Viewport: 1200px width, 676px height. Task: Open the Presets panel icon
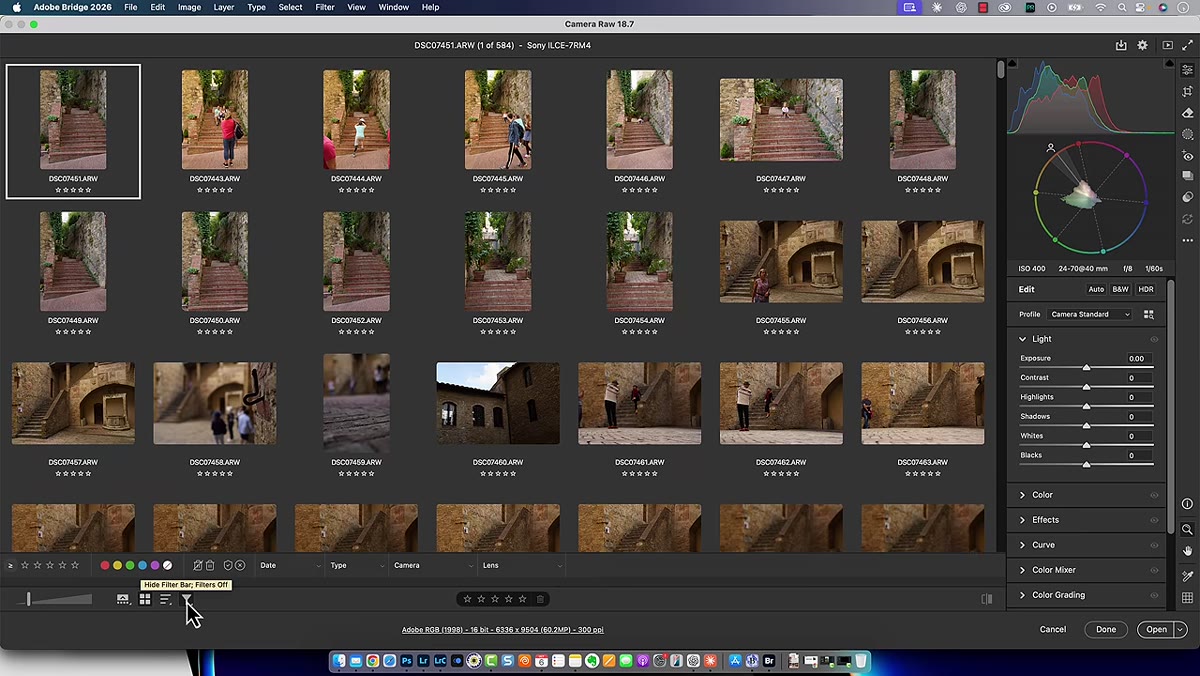(1187, 198)
